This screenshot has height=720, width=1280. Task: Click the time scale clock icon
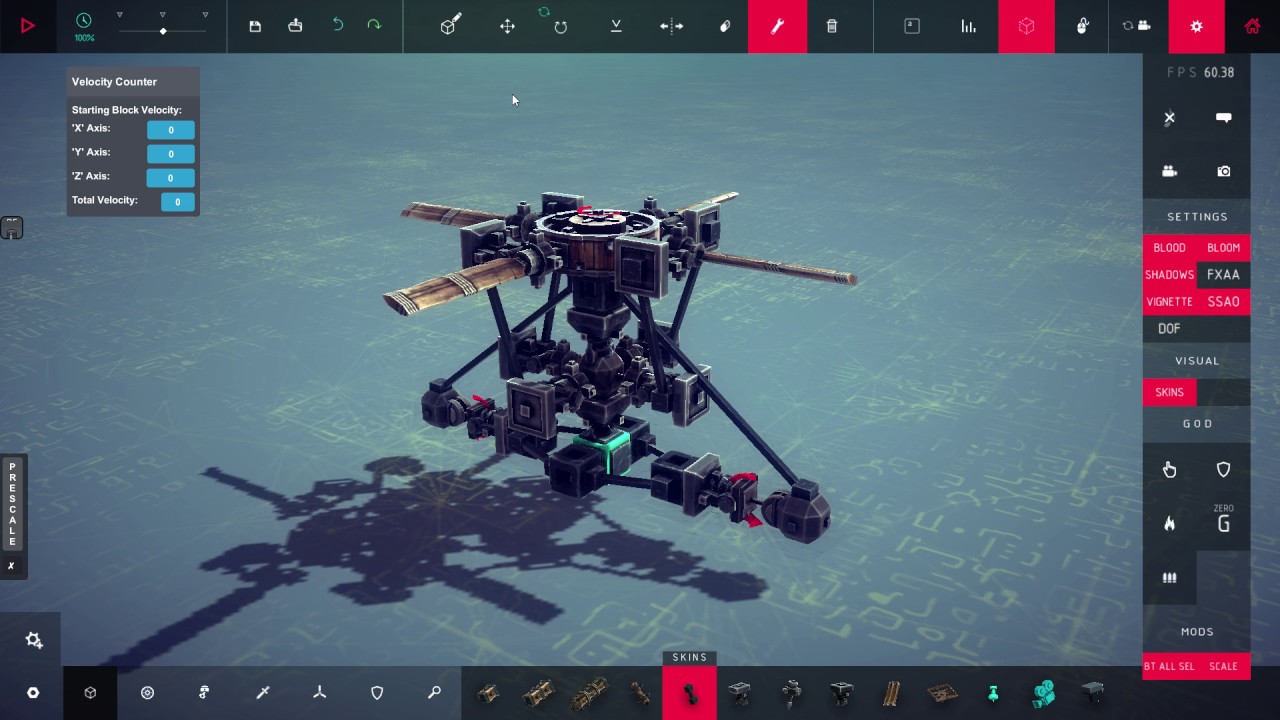point(84,20)
